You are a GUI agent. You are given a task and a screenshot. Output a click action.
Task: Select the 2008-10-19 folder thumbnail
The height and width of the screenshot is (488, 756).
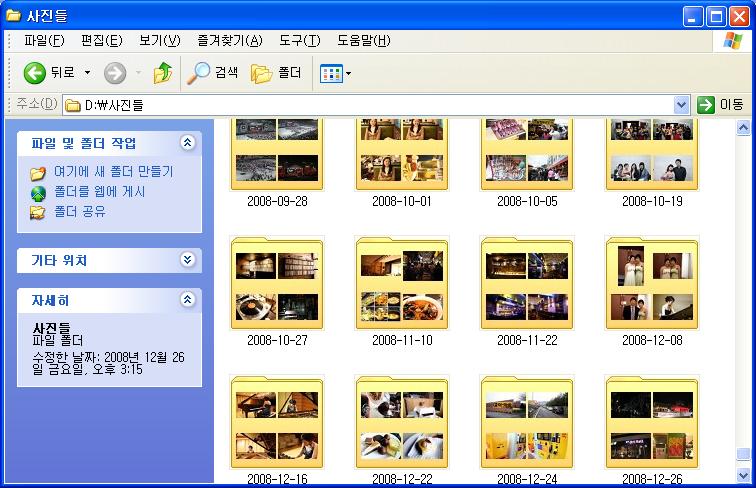tap(652, 154)
